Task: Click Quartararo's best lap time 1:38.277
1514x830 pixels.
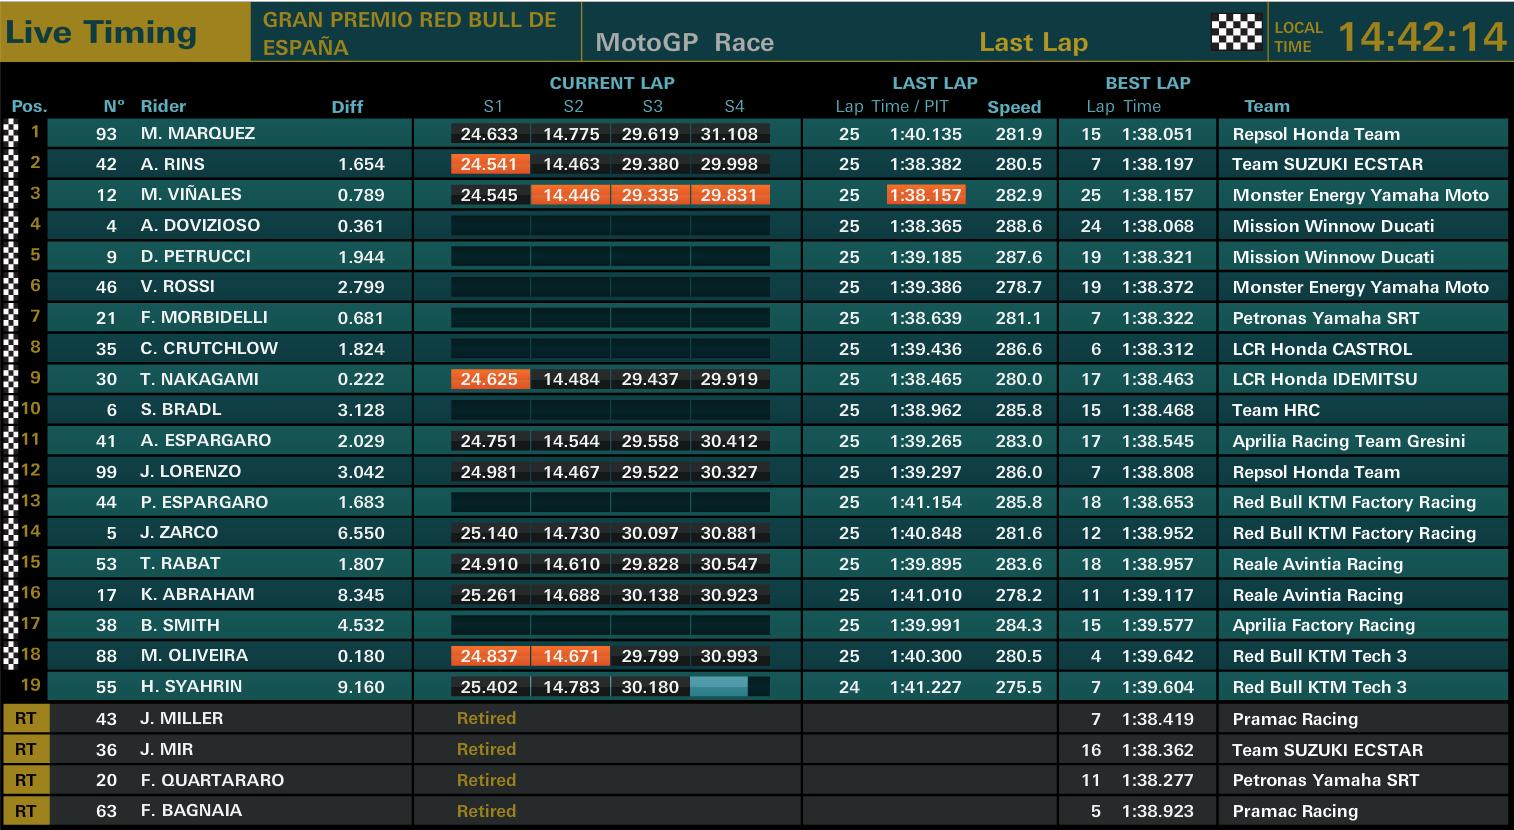Action: point(1158,780)
